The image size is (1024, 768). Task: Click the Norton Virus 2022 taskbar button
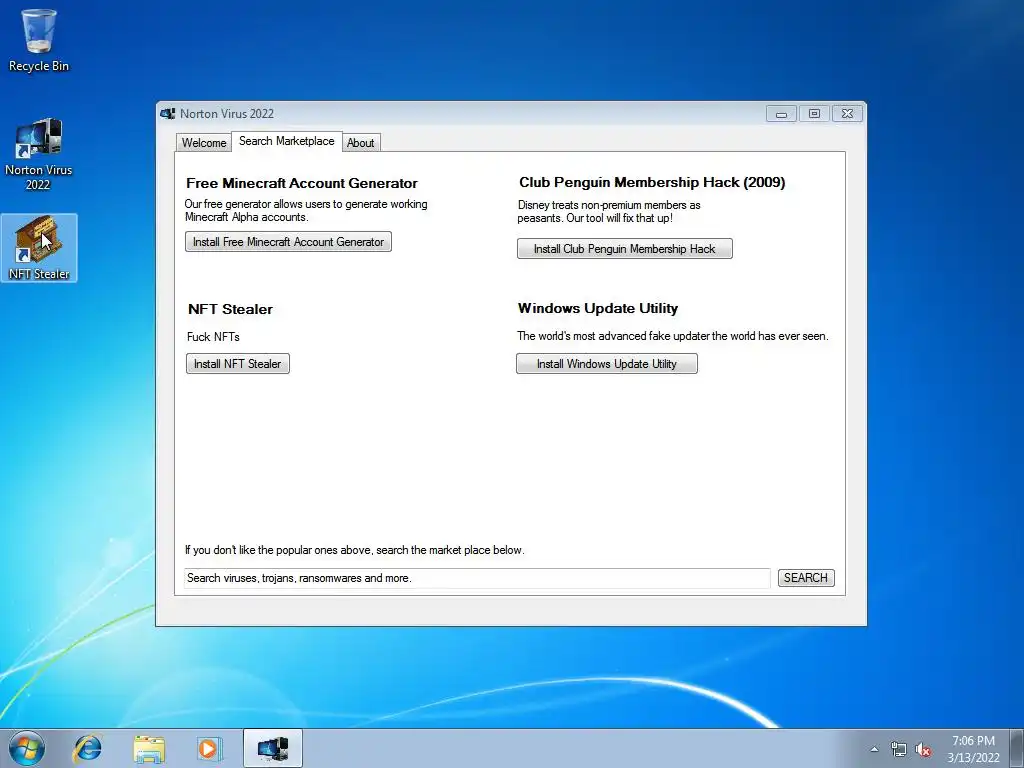point(272,748)
